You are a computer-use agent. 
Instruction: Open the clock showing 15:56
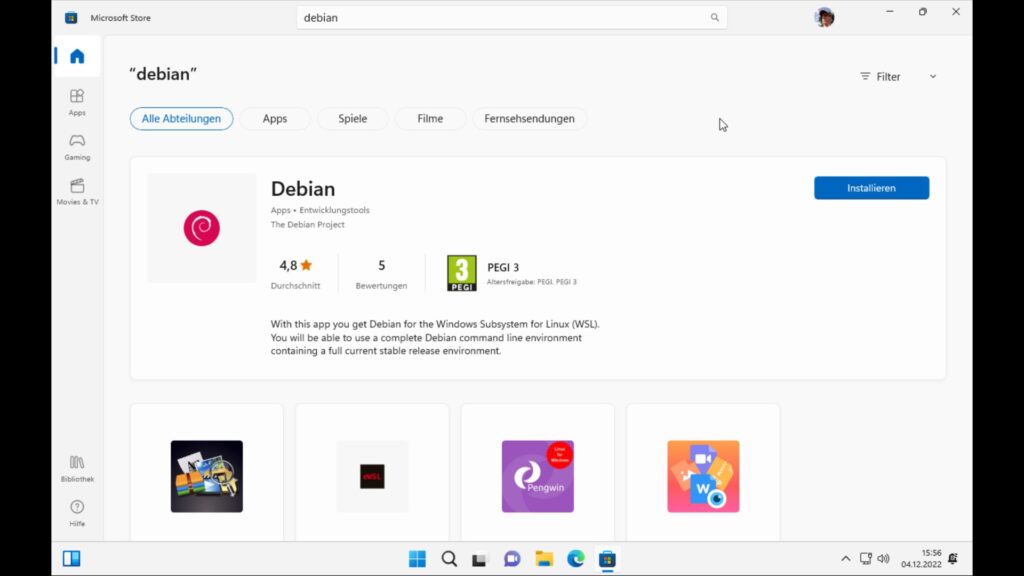[x=921, y=559]
